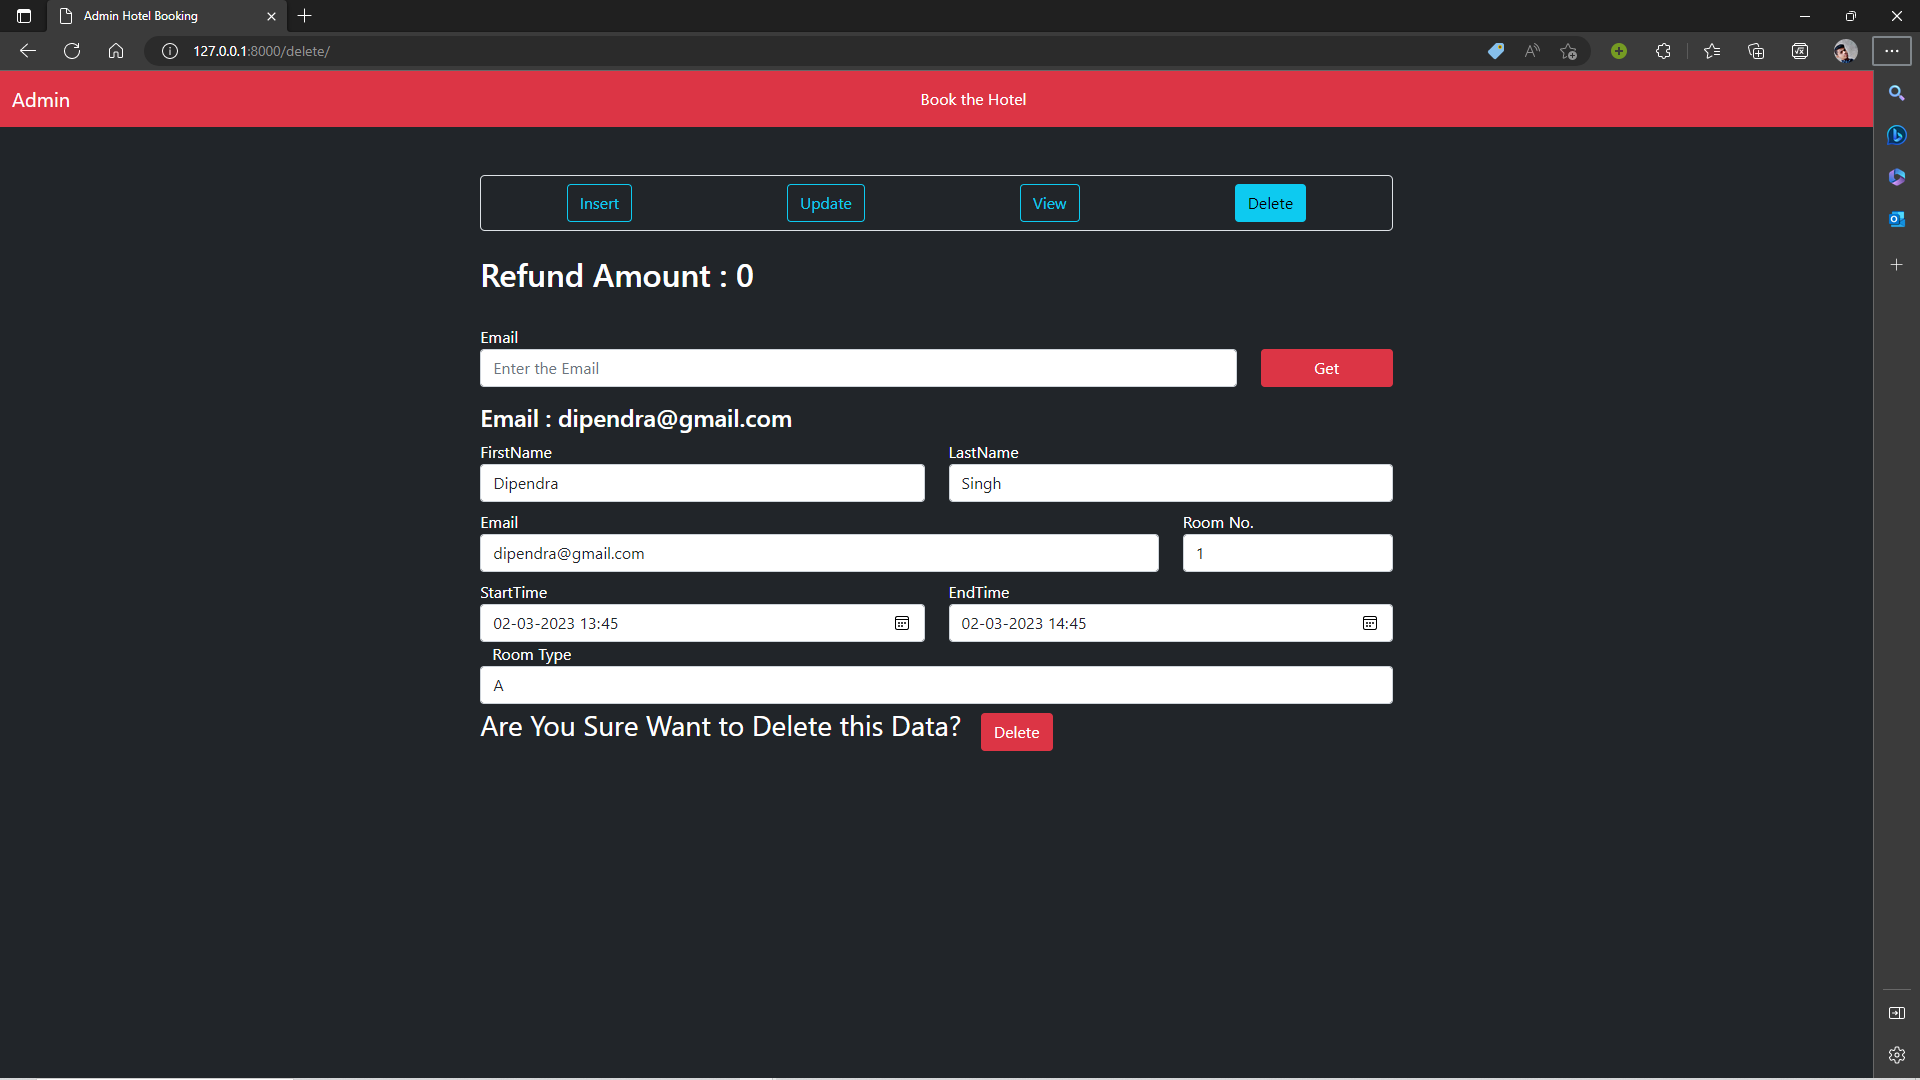This screenshot has height=1080, width=1920.
Task: Open the StartTime calendar picker
Action: coord(902,623)
